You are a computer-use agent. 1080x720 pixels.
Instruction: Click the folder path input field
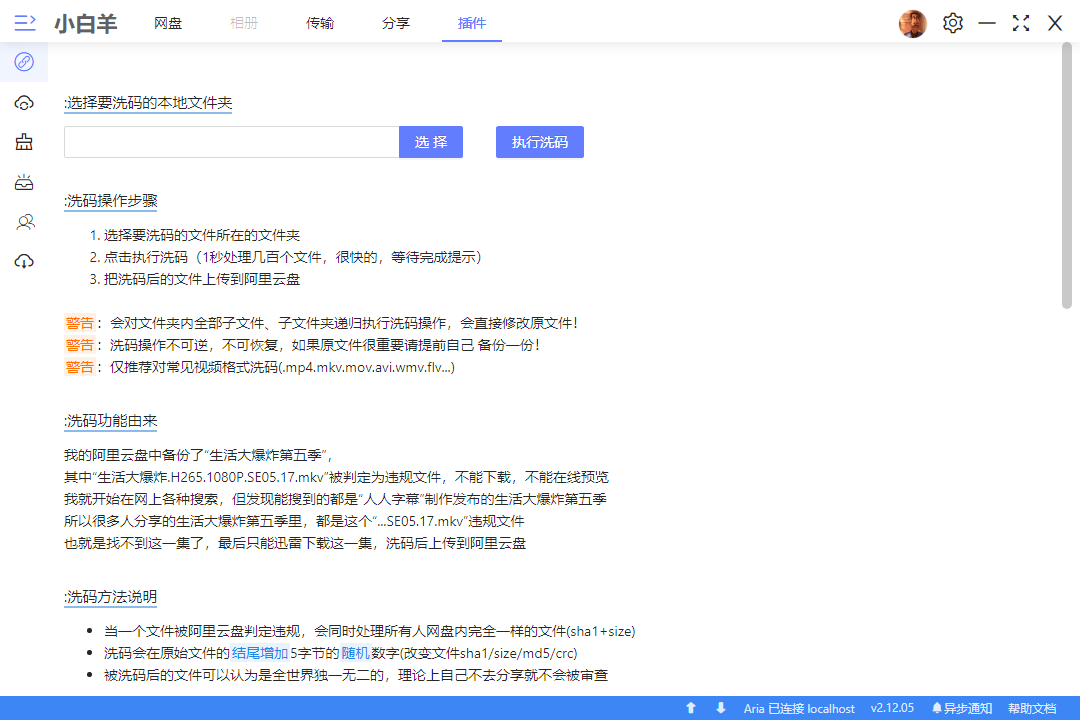230,141
